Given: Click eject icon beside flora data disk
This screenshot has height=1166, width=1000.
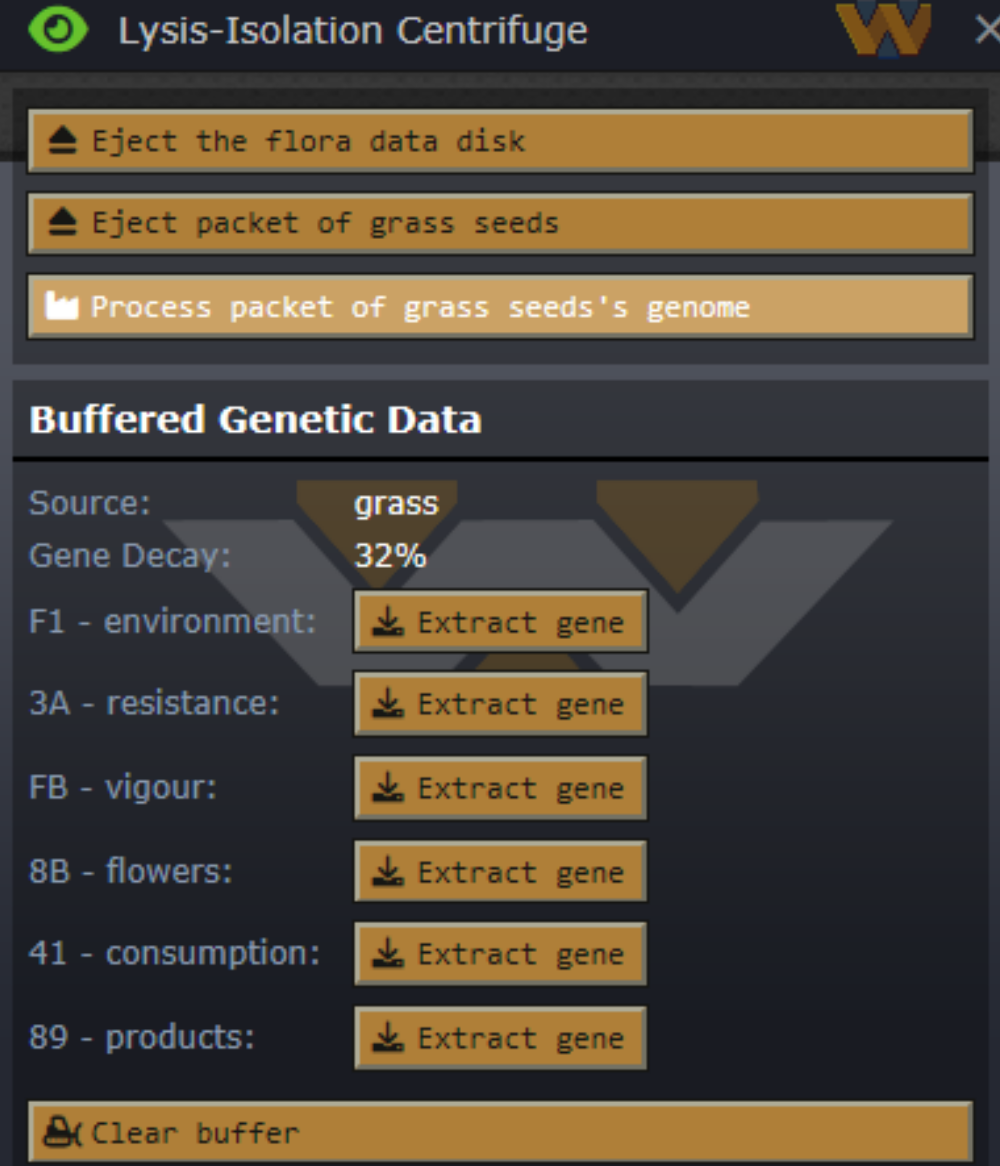Looking at the screenshot, I should tap(62, 141).
